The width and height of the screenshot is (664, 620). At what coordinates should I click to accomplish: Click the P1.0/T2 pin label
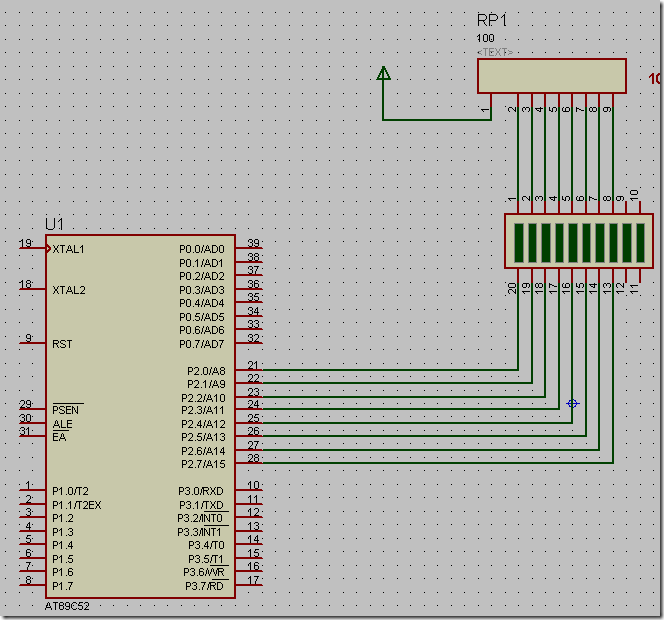(70, 491)
